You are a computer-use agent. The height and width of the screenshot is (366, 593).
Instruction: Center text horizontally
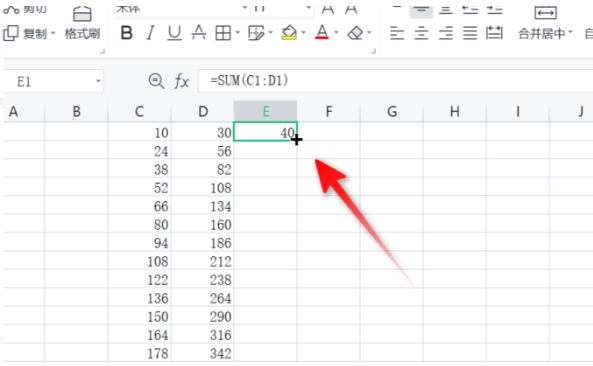coord(421,33)
